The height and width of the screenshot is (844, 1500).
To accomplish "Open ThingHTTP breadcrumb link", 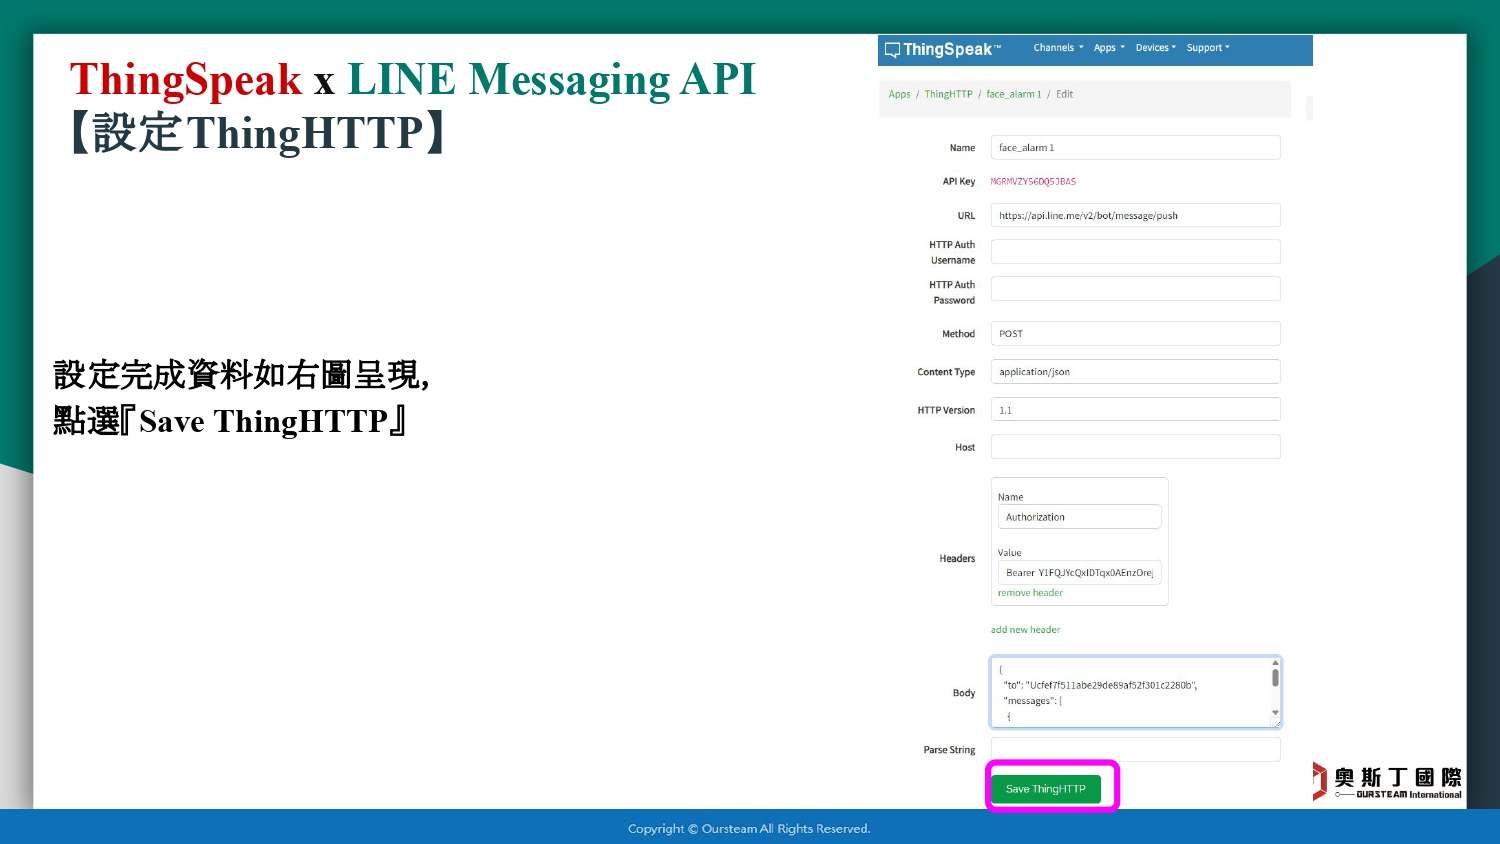I will click(948, 94).
